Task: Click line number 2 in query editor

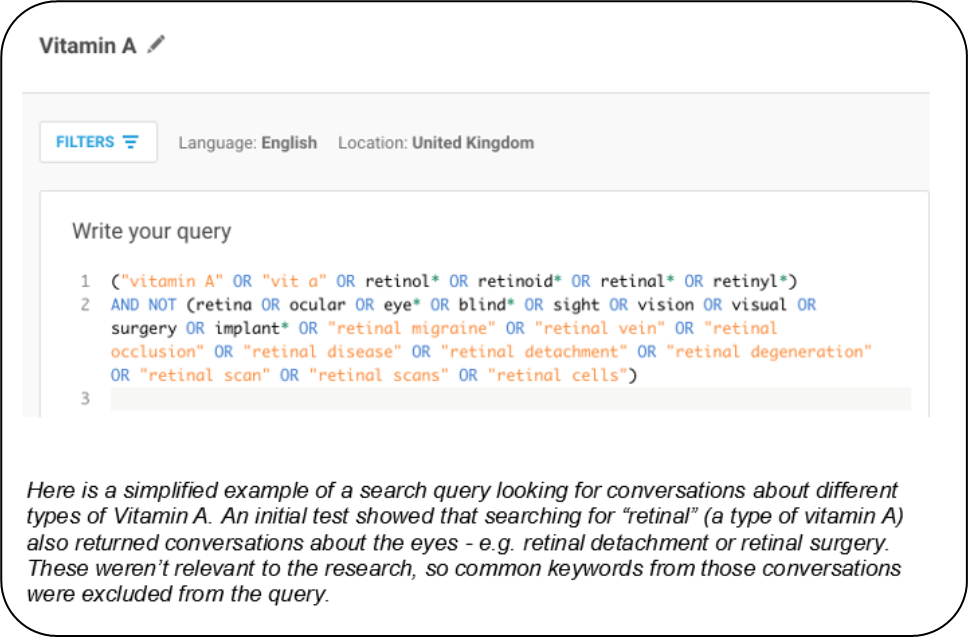Action: pos(85,305)
